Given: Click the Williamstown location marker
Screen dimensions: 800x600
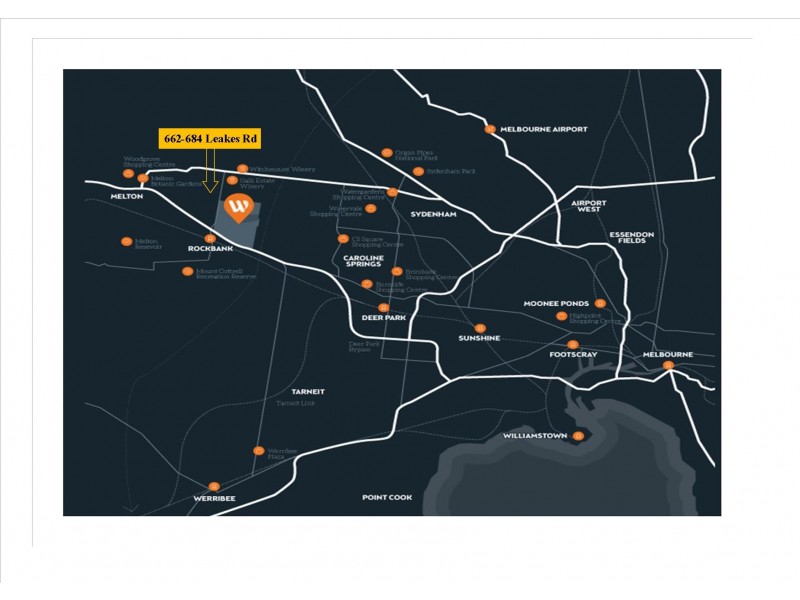Looking at the screenshot, I should point(578,436).
